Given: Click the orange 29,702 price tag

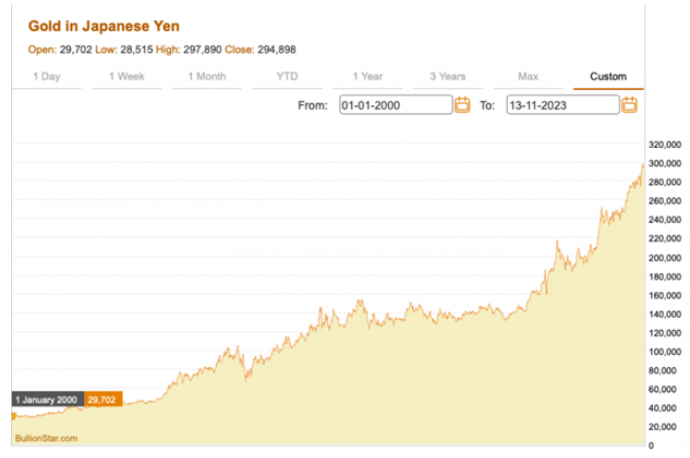Looking at the screenshot, I should pos(103,399).
